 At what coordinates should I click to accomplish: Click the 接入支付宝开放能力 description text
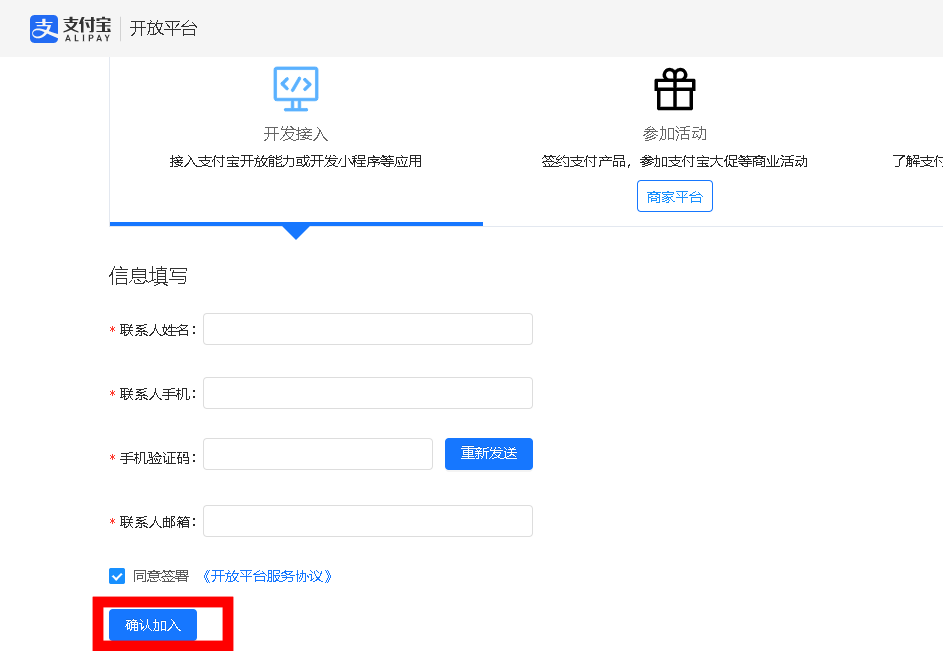(296, 161)
